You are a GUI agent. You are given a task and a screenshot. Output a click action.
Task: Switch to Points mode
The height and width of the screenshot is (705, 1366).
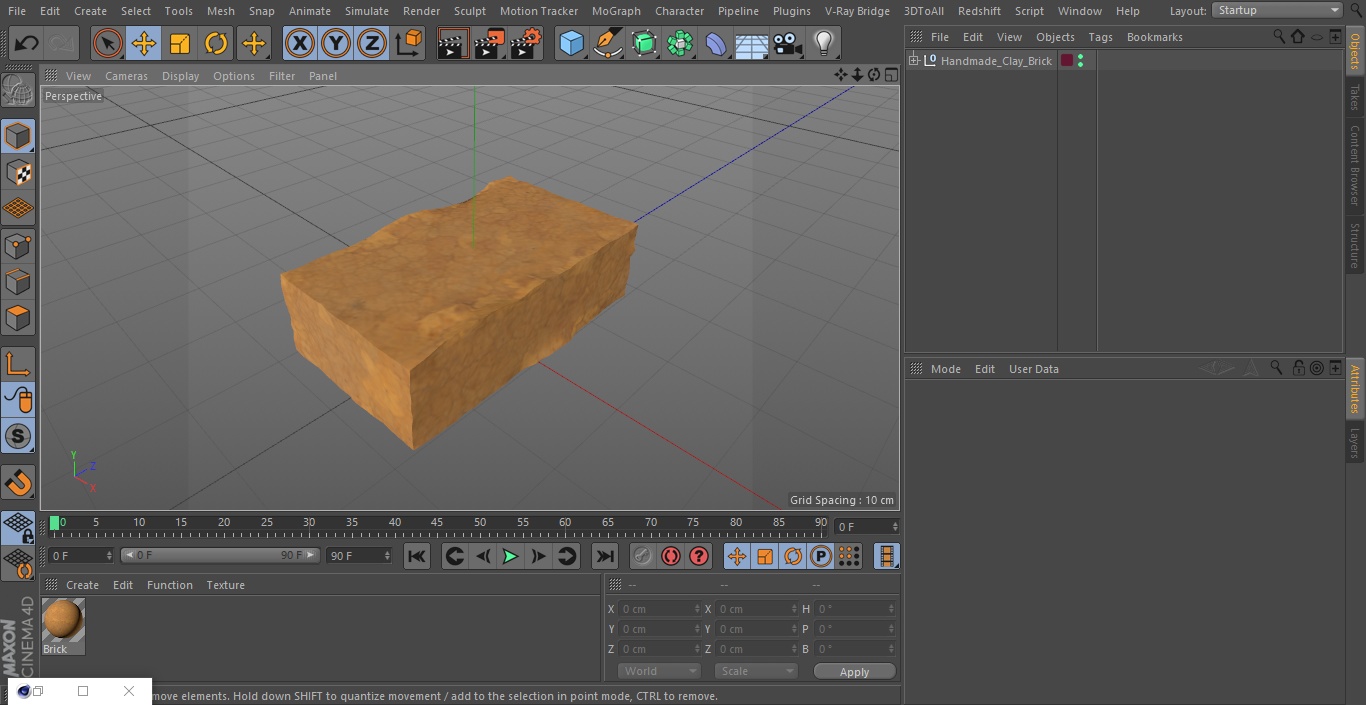point(18,245)
